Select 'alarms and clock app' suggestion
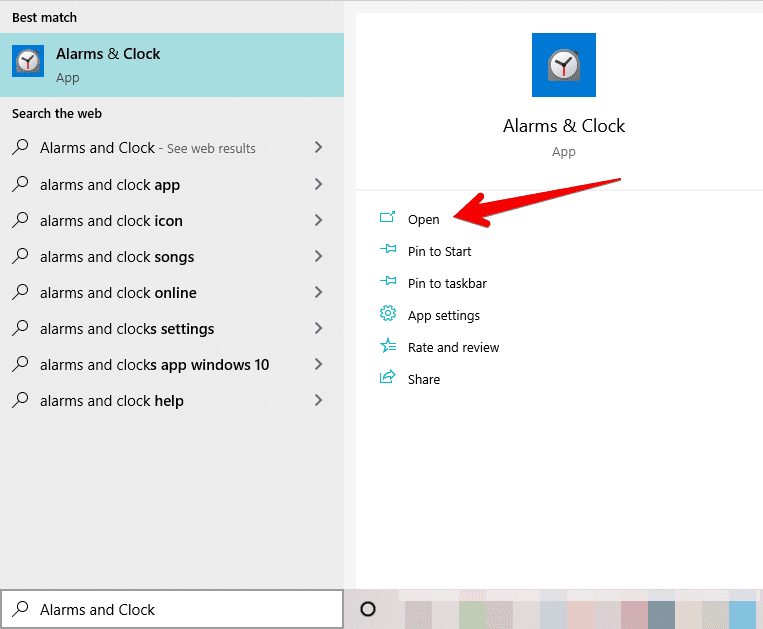This screenshot has width=763, height=629. [x=172, y=184]
